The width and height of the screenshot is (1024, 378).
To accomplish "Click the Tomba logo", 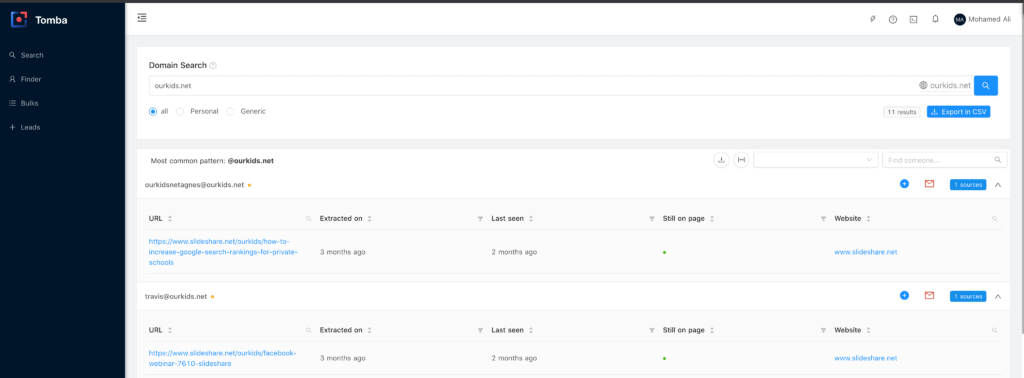I will 39,20.
